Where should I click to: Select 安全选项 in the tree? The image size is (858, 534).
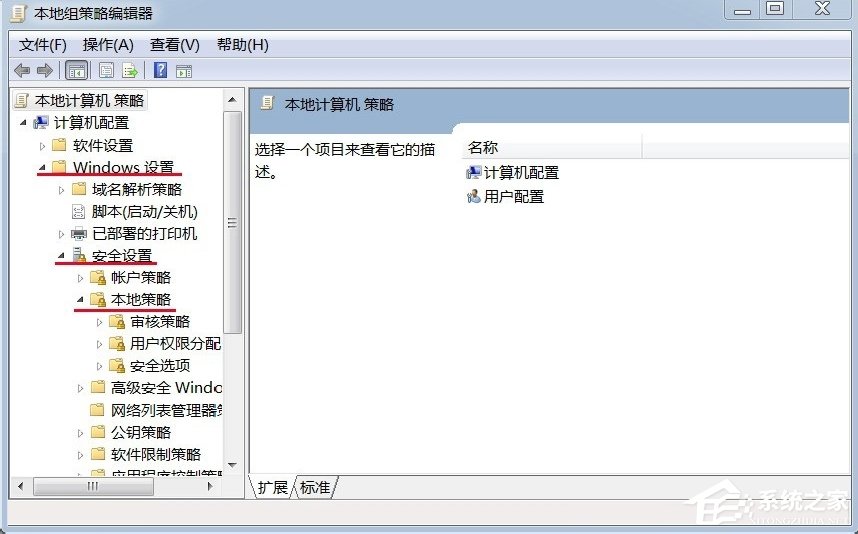click(x=159, y=365)
